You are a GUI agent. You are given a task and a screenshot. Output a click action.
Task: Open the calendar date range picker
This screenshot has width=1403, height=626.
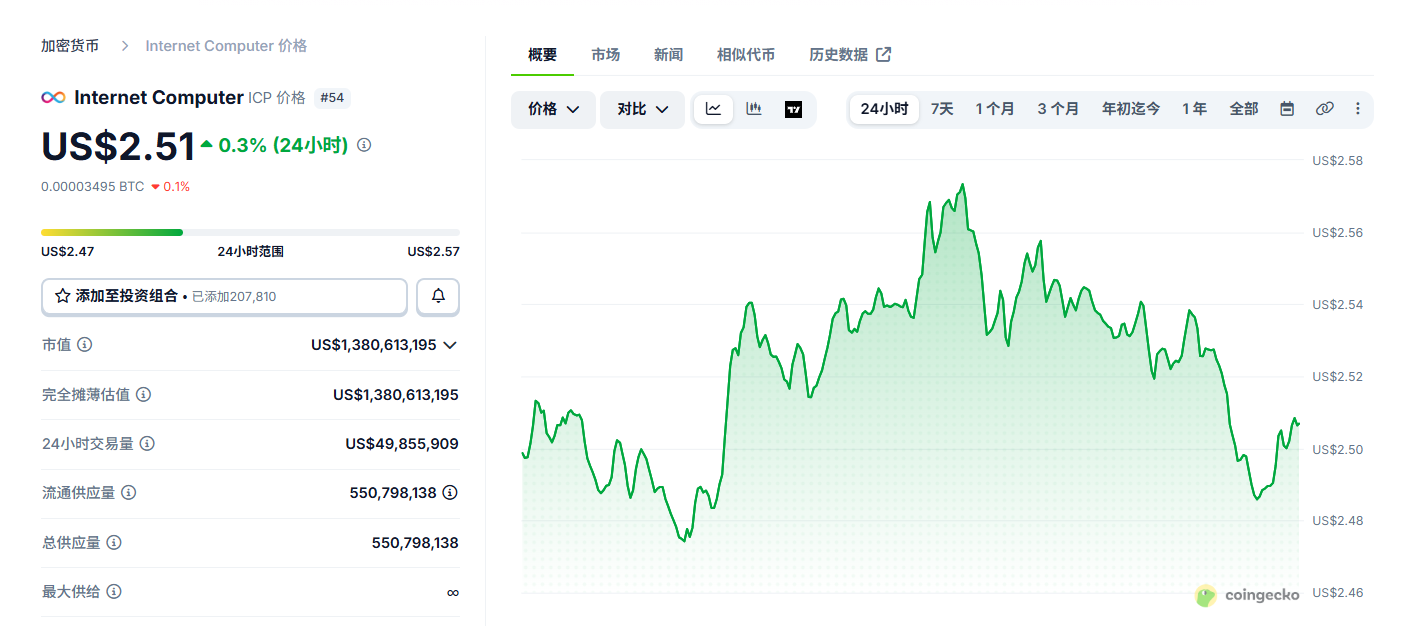[1287, 109]
